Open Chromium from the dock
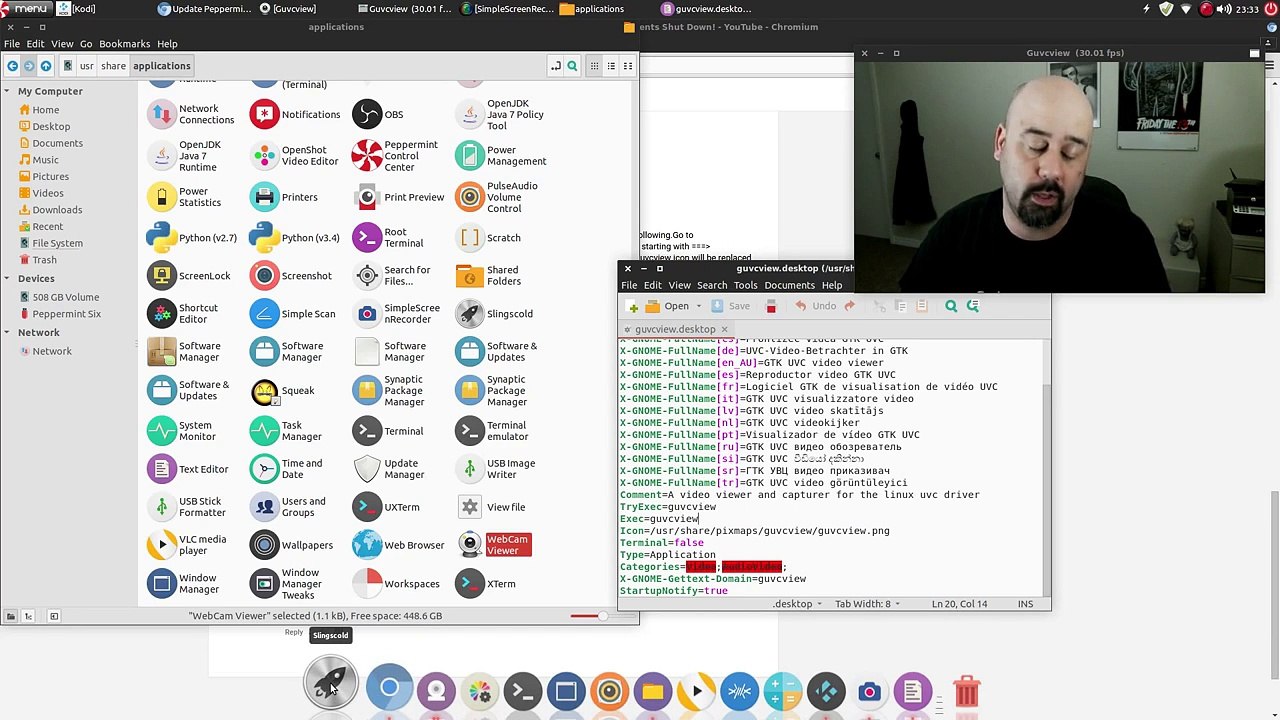Viewport: 1280px width, 720px height. (x=389, y=689)
